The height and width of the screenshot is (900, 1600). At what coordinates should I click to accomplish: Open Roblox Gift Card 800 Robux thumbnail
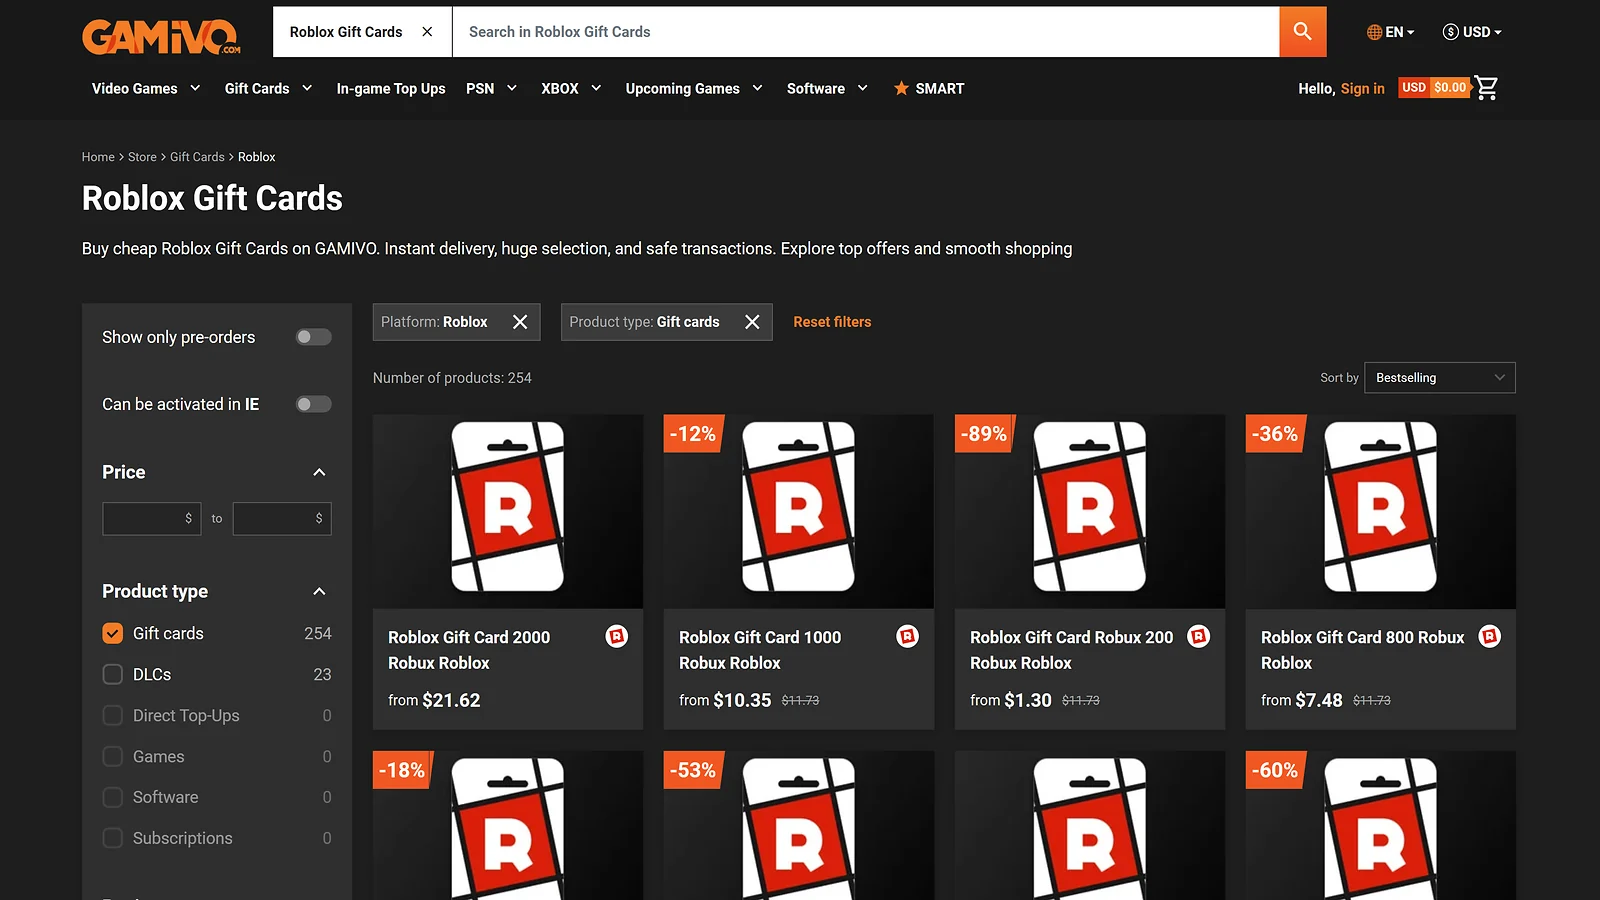1381,511
